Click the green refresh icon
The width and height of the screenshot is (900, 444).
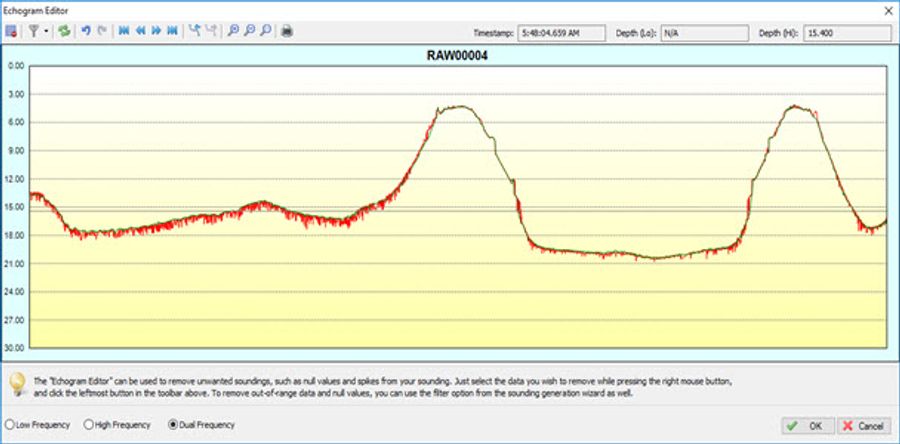pos(64,31)
